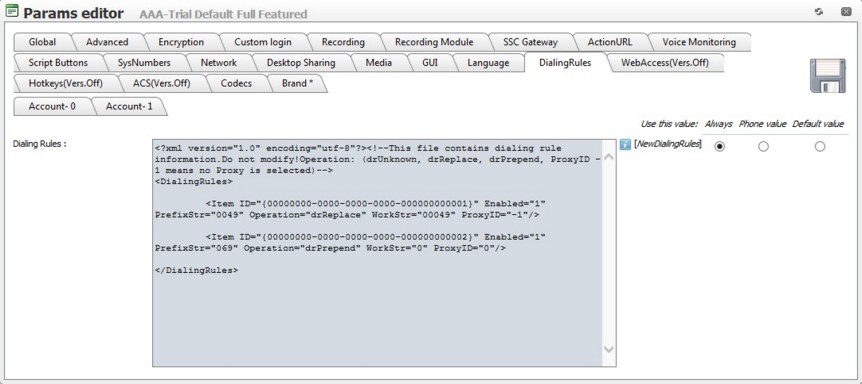Open the Global tab
This screenshot has width=862, height=384.
click(x=42, y=42)
